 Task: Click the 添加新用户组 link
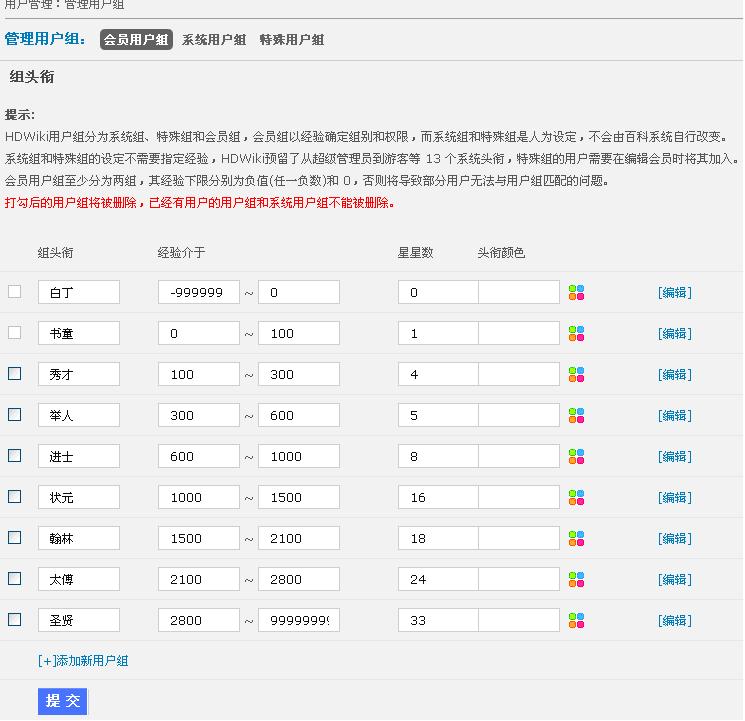pos(83,661)
